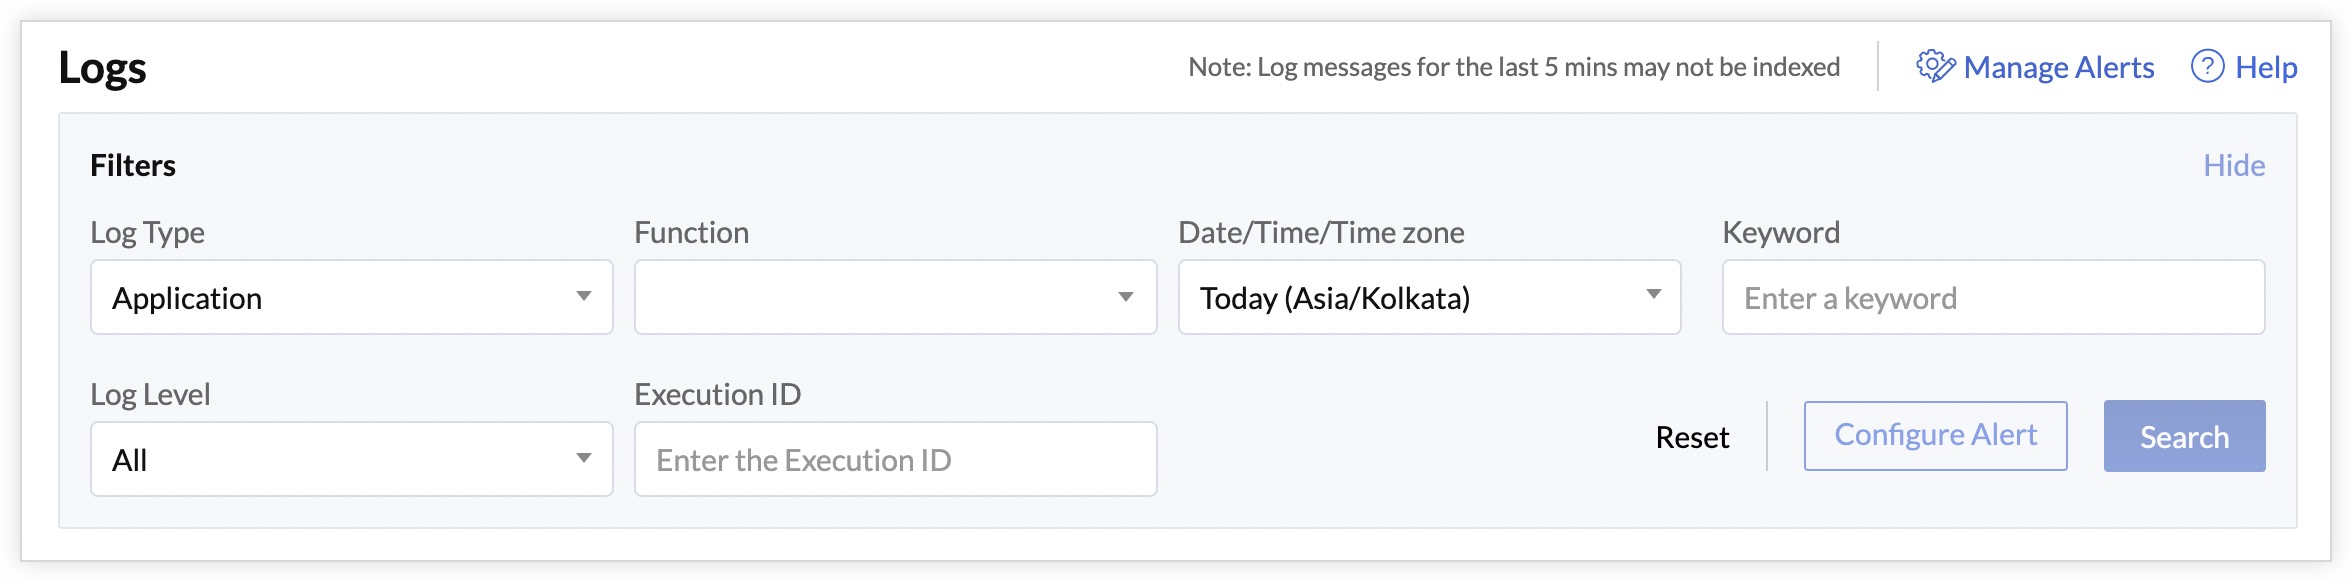The height and width of the screenshot is (582, 2352).
Task: Click the Filters section title
Action: (x=133, y=165)
